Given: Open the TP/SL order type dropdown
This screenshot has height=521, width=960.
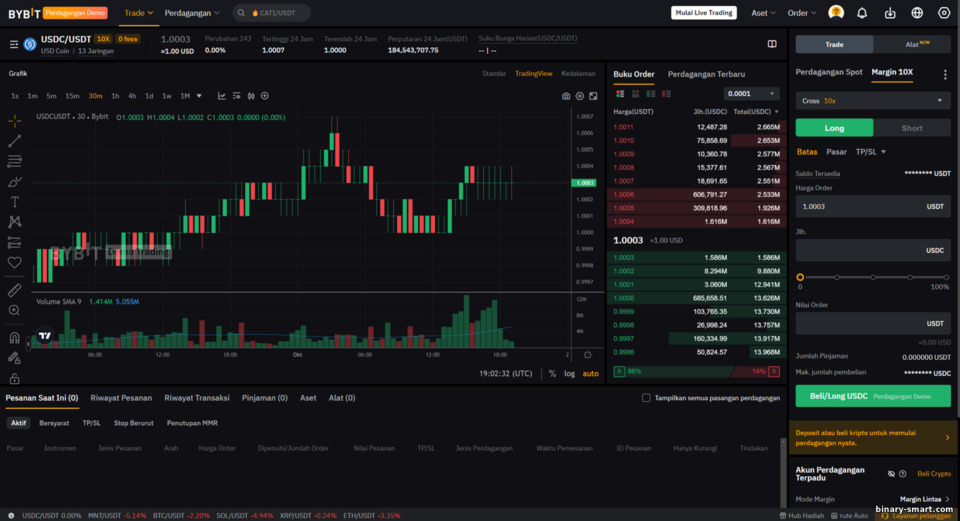Looking at the screenshot, I should click(871, 152).
